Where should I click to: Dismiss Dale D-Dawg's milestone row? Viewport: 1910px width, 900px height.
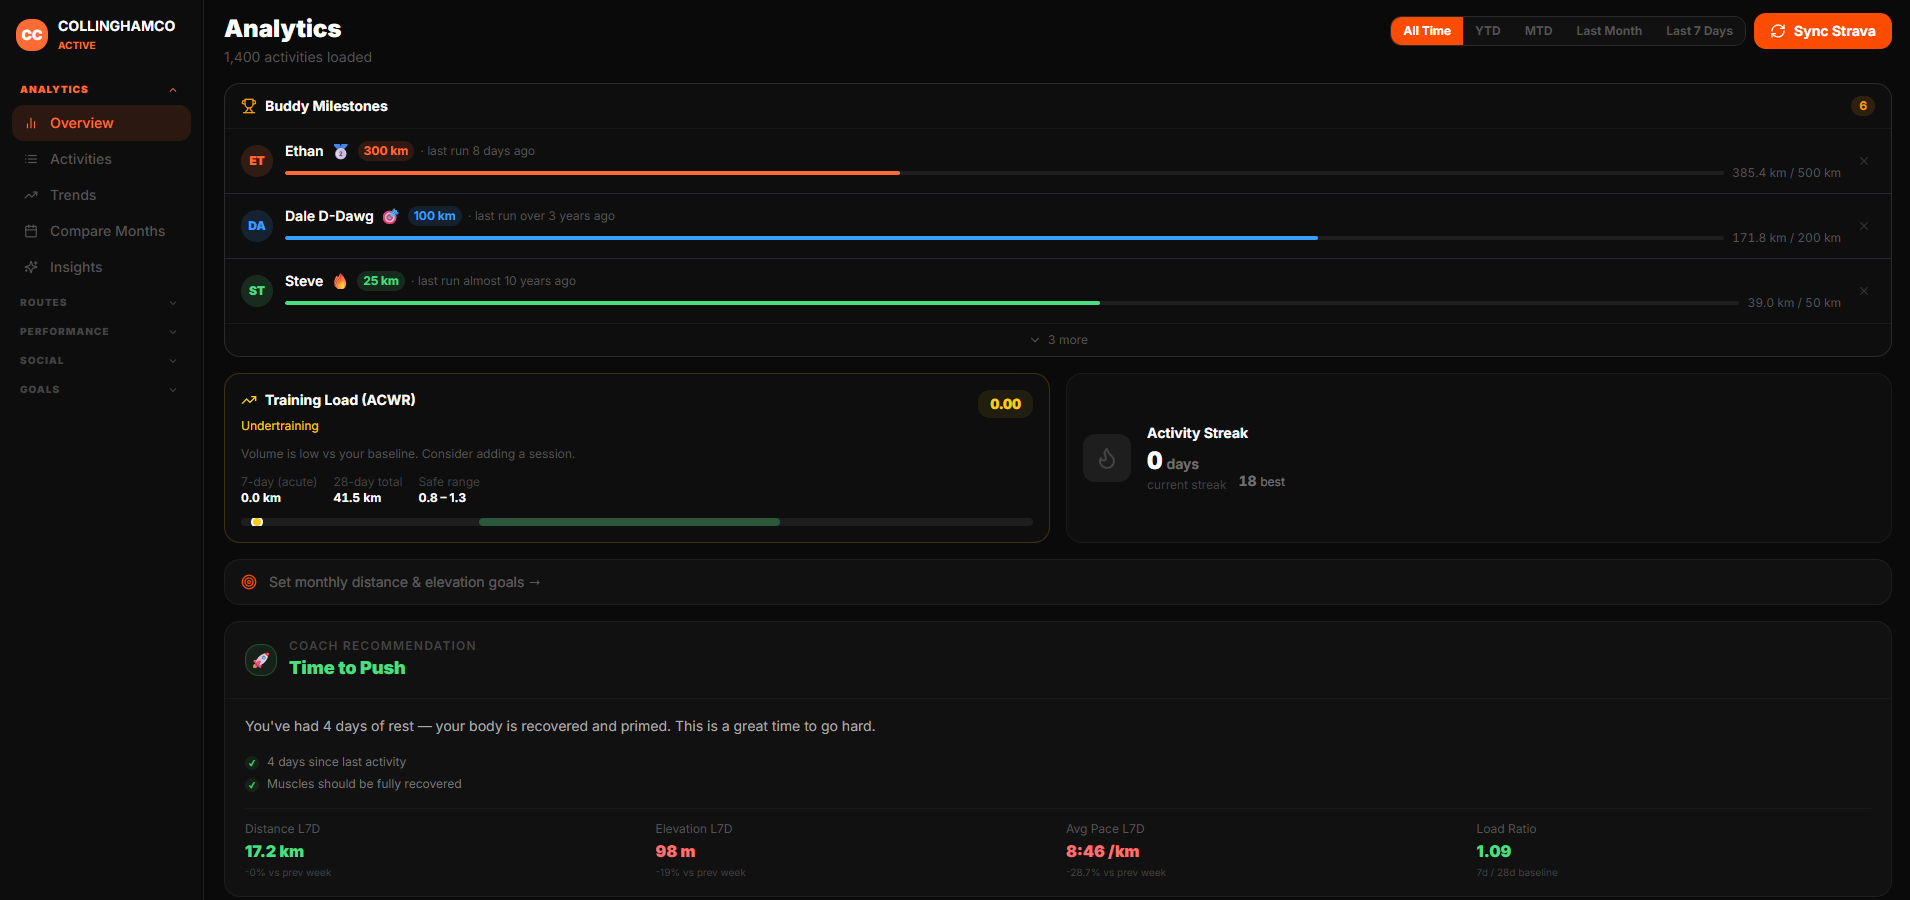tap(1864, 226)
